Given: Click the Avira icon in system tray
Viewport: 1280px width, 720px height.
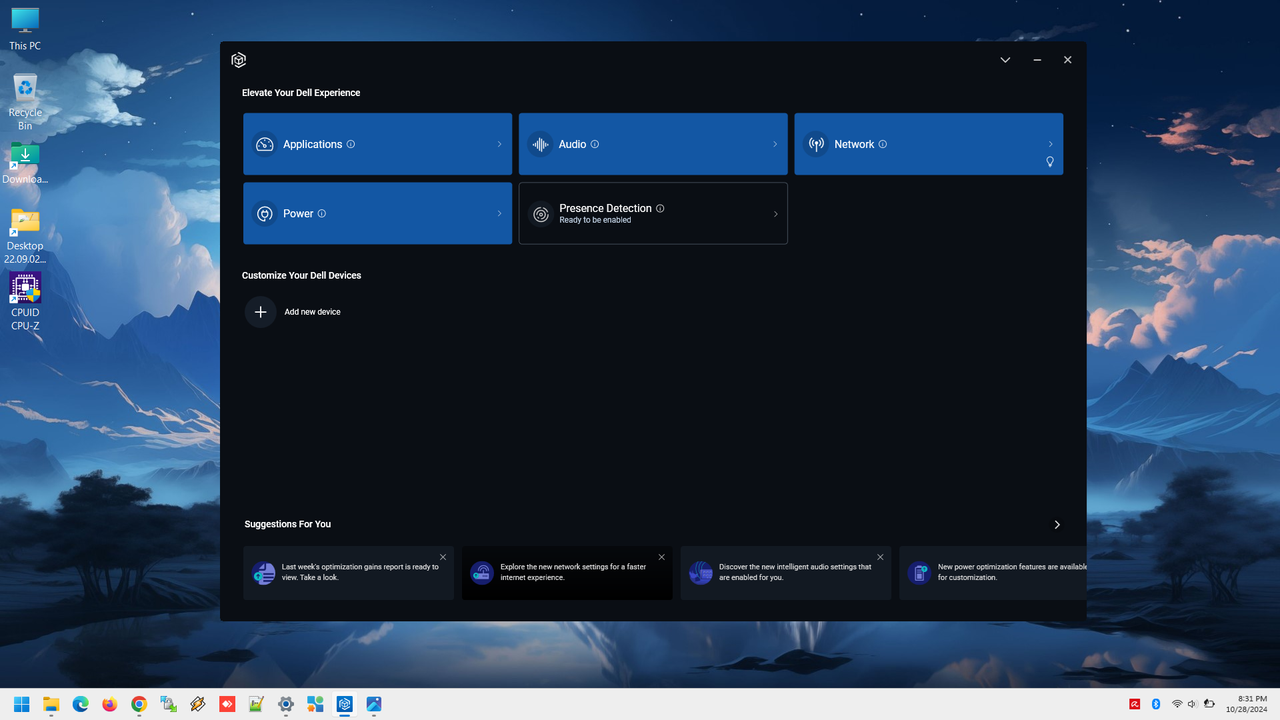Looking at the screenshot, I should [x=1135, y=704].
